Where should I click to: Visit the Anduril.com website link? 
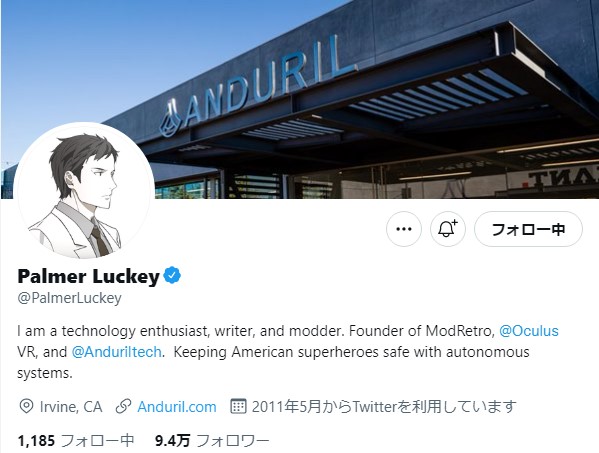tap(177, 407)
